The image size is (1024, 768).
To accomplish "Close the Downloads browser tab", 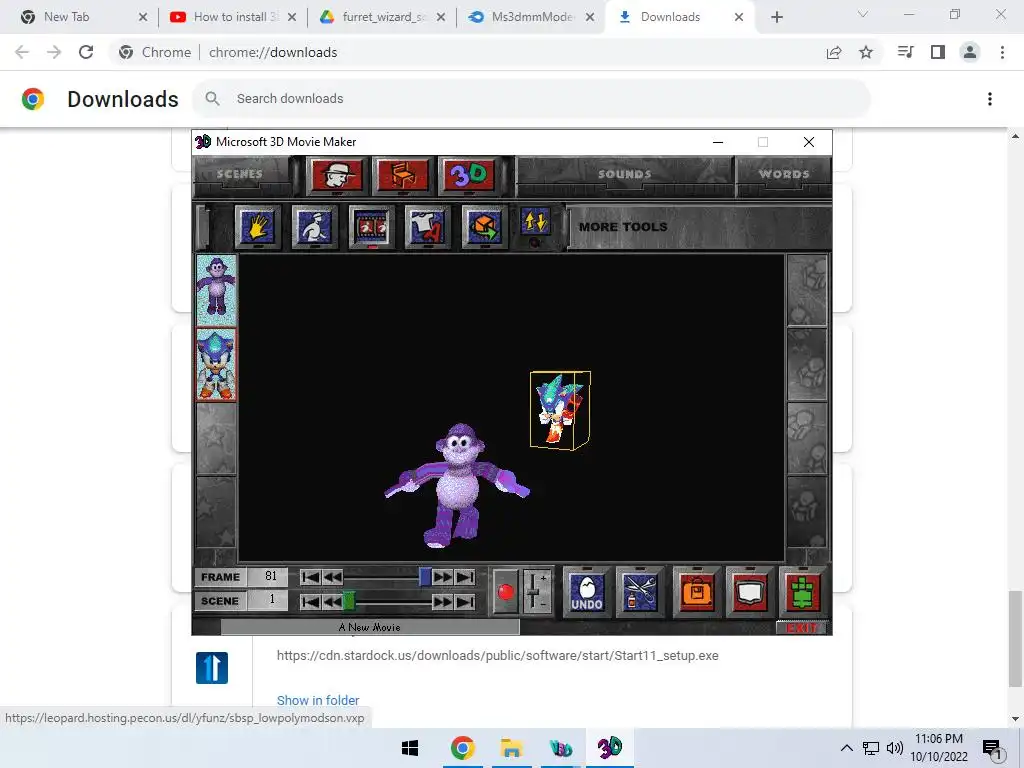I will (x=739, y=17).
